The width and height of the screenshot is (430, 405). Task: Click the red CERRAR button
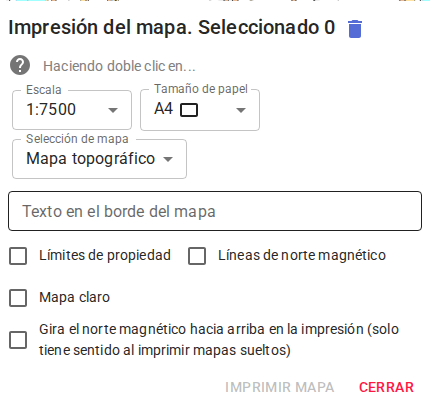click(386, 387)
